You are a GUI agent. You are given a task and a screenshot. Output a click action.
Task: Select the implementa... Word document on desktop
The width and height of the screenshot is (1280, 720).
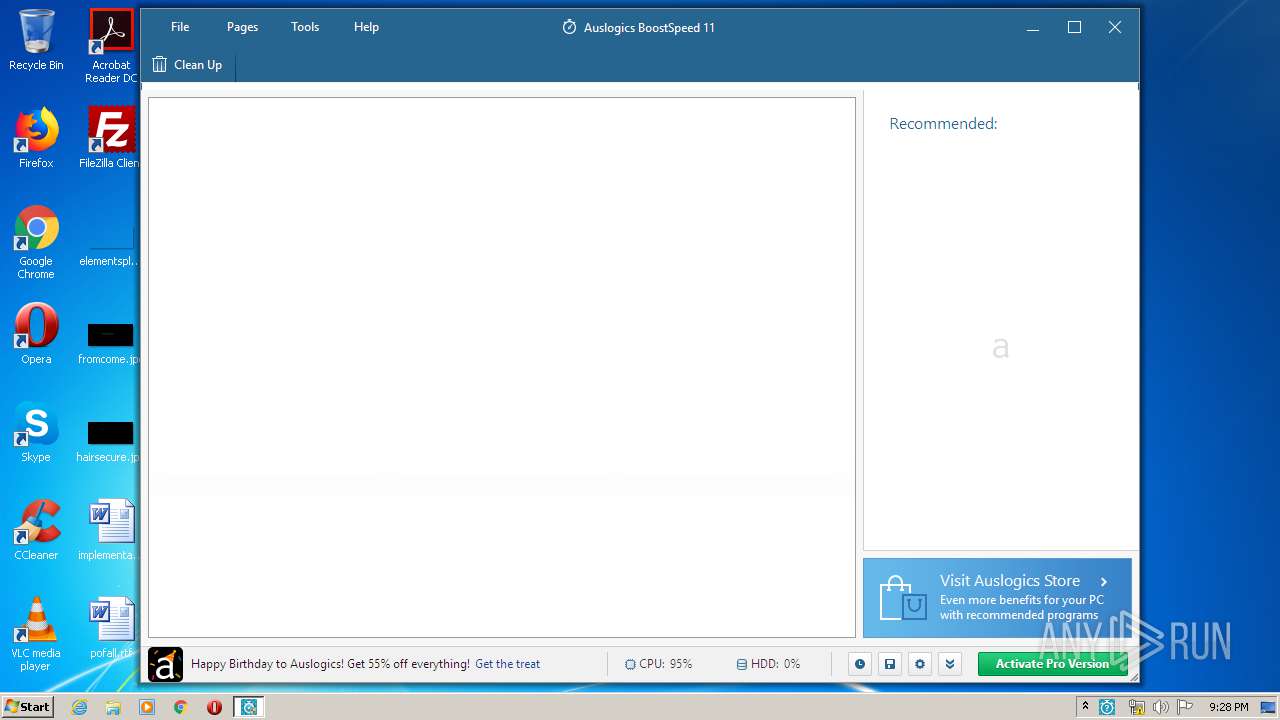(x=110, y=530)
